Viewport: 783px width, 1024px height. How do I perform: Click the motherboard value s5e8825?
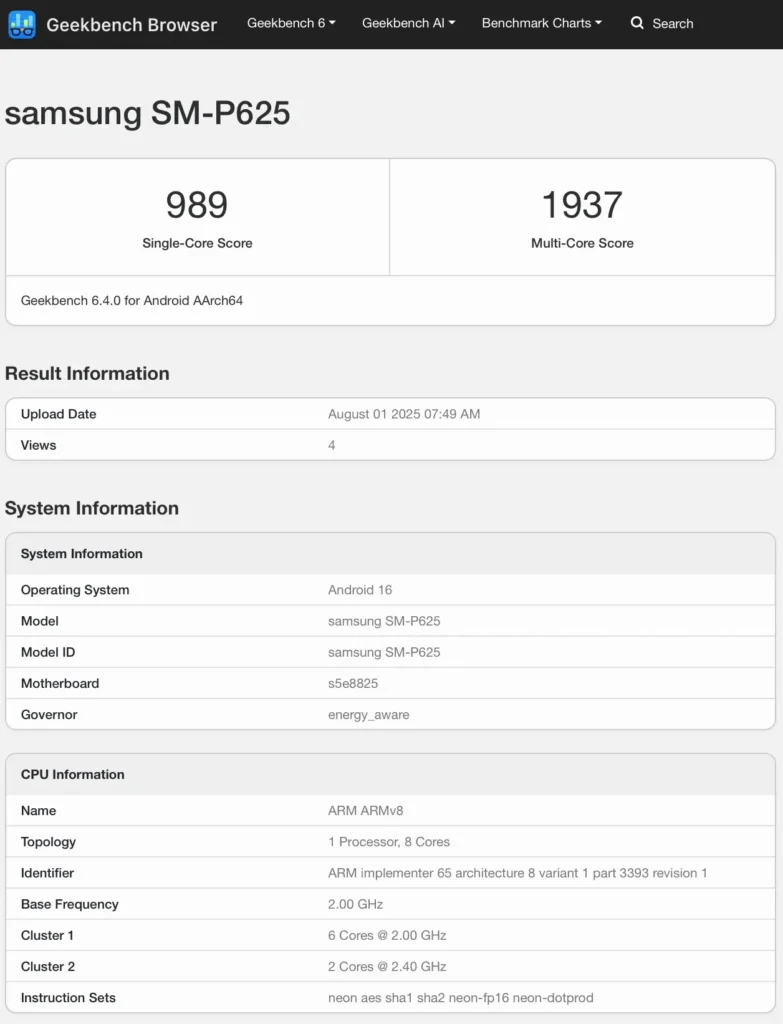(x=353, y=684)
